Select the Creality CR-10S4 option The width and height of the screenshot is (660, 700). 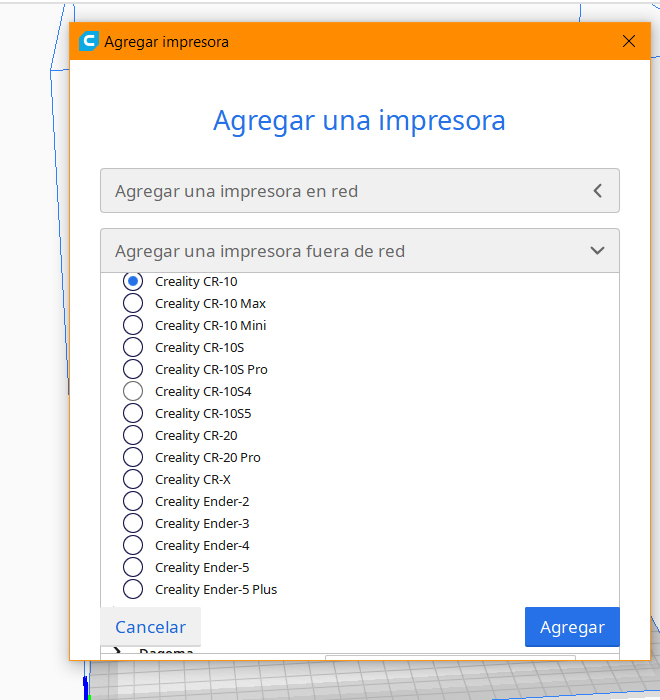coord(133,392)
